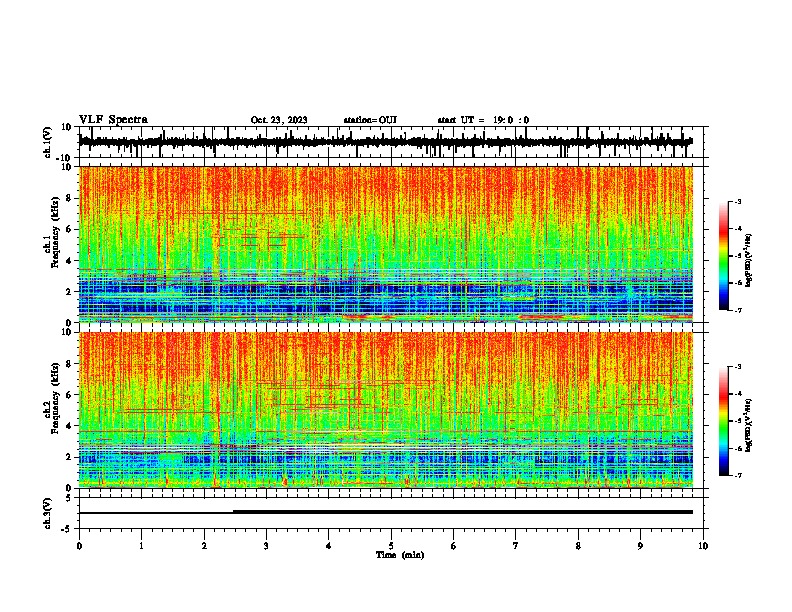Screen dimensions: 792x612
Task: Click time axis tick label 4
Action: tap(328, 546)
